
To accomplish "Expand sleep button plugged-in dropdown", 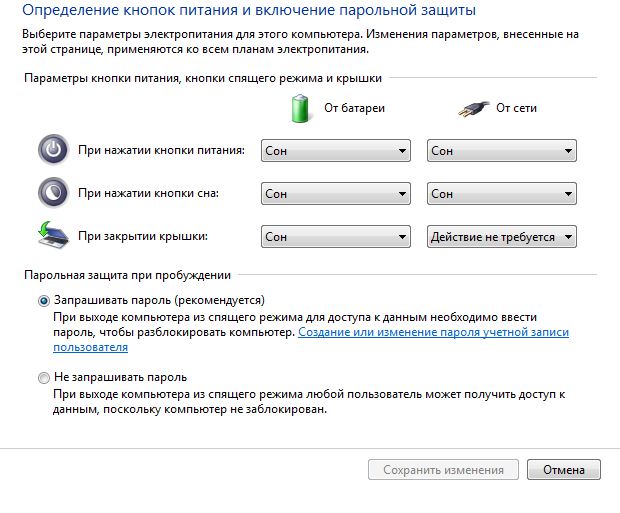I will tap(501, 193).
